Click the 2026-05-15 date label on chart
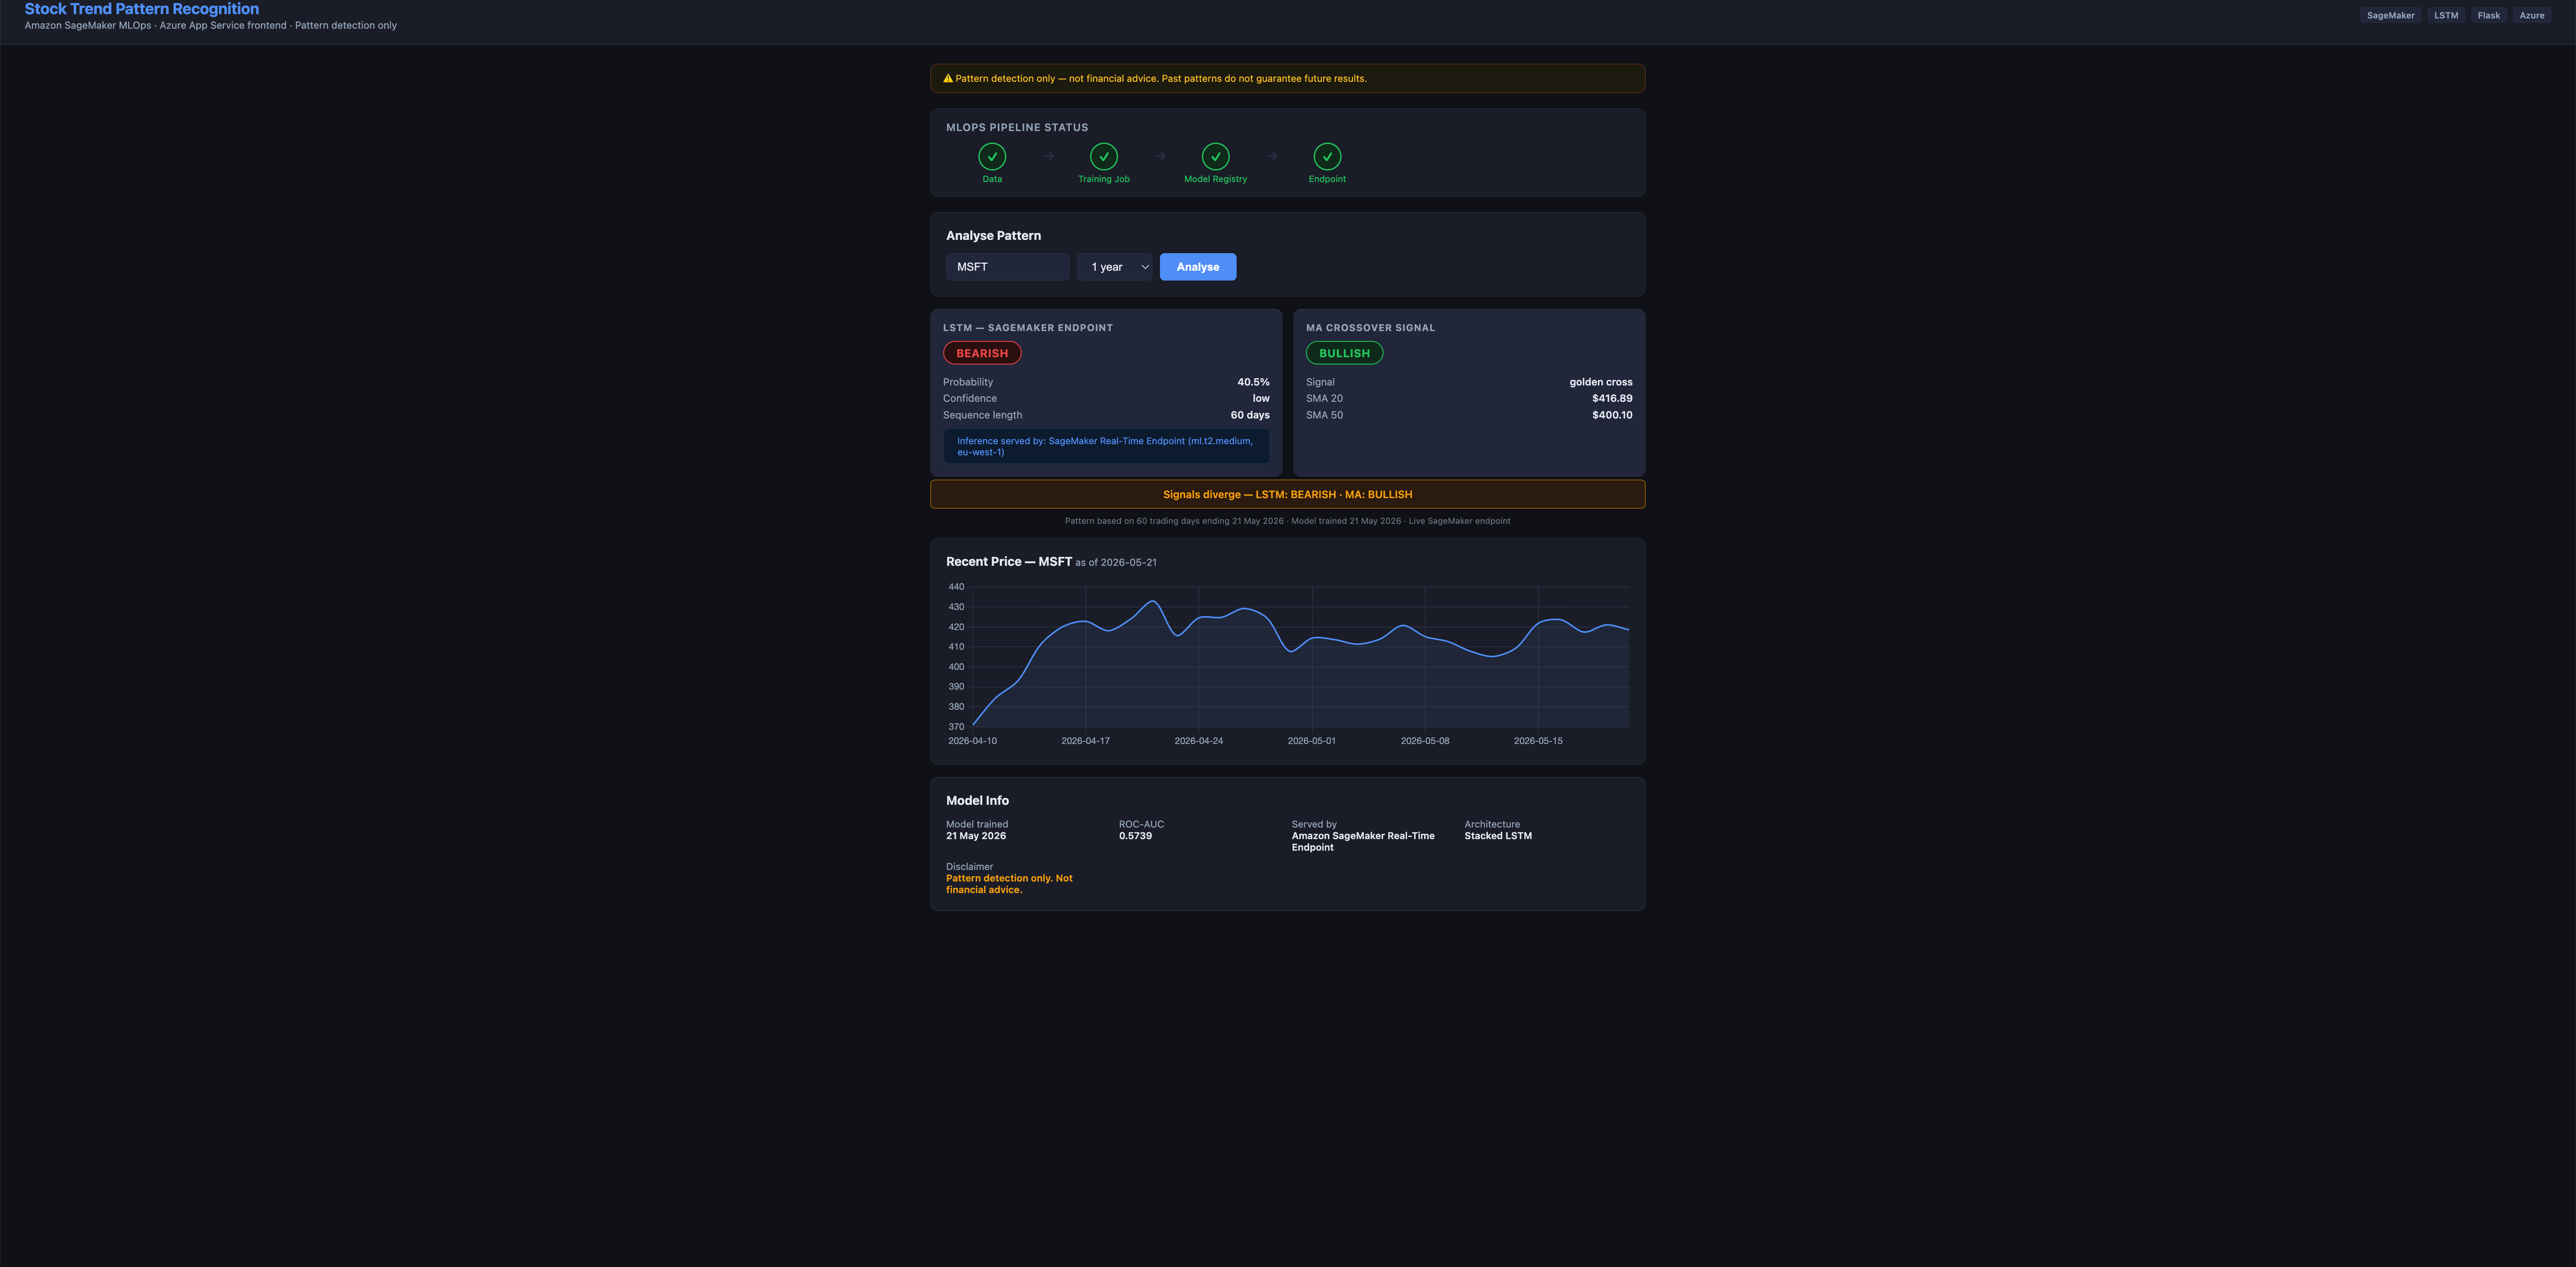This screenshot has width=2576, height=1267. (1537, 741)
